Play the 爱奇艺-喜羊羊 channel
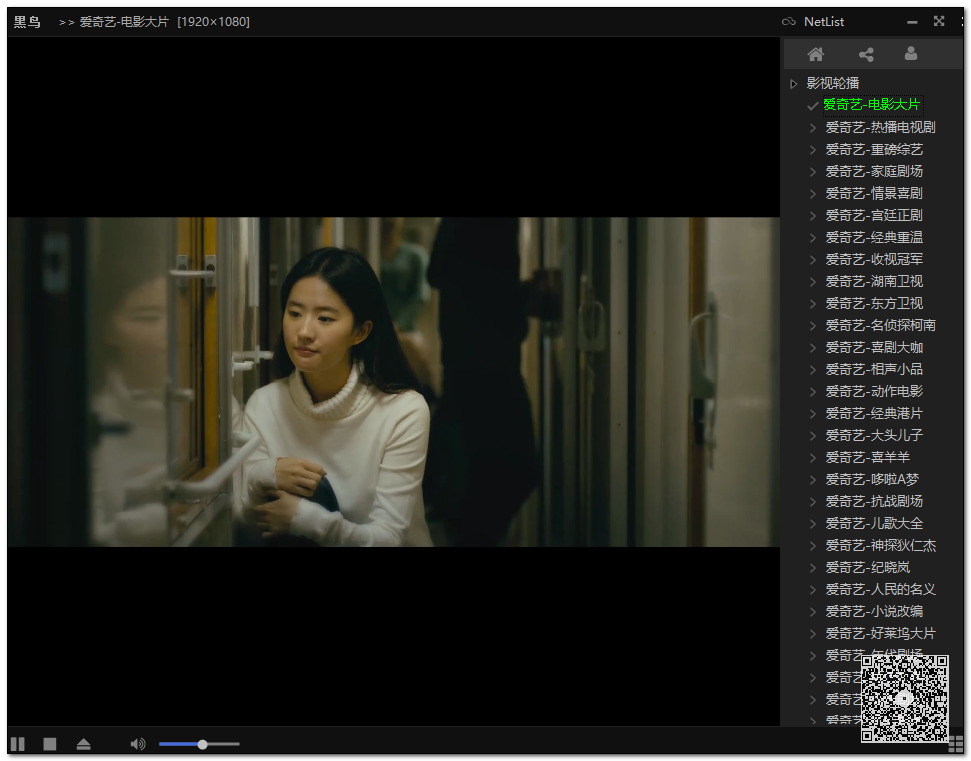The height and width of the screenshot is (761, 971). click(x=868, y=458)
